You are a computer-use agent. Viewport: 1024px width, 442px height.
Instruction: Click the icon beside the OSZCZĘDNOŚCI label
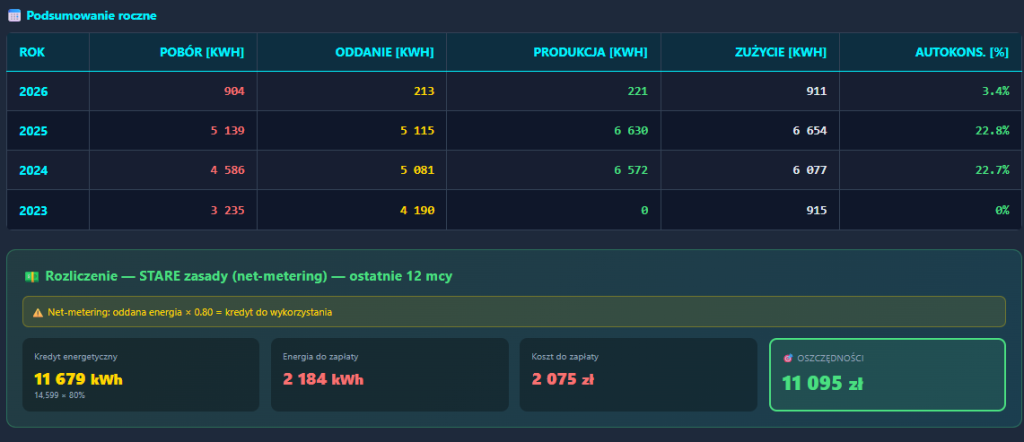click(789, 358)
